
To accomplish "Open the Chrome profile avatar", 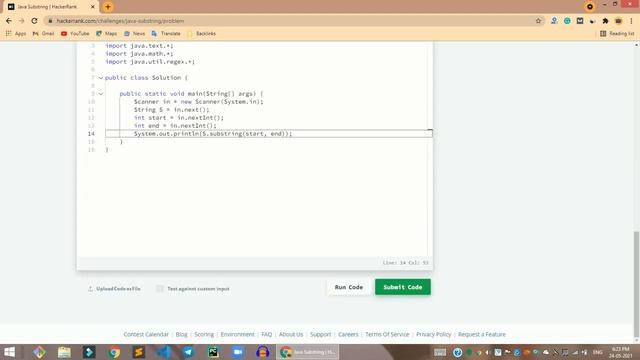I will pyautogui.click(x=618, y=21).
